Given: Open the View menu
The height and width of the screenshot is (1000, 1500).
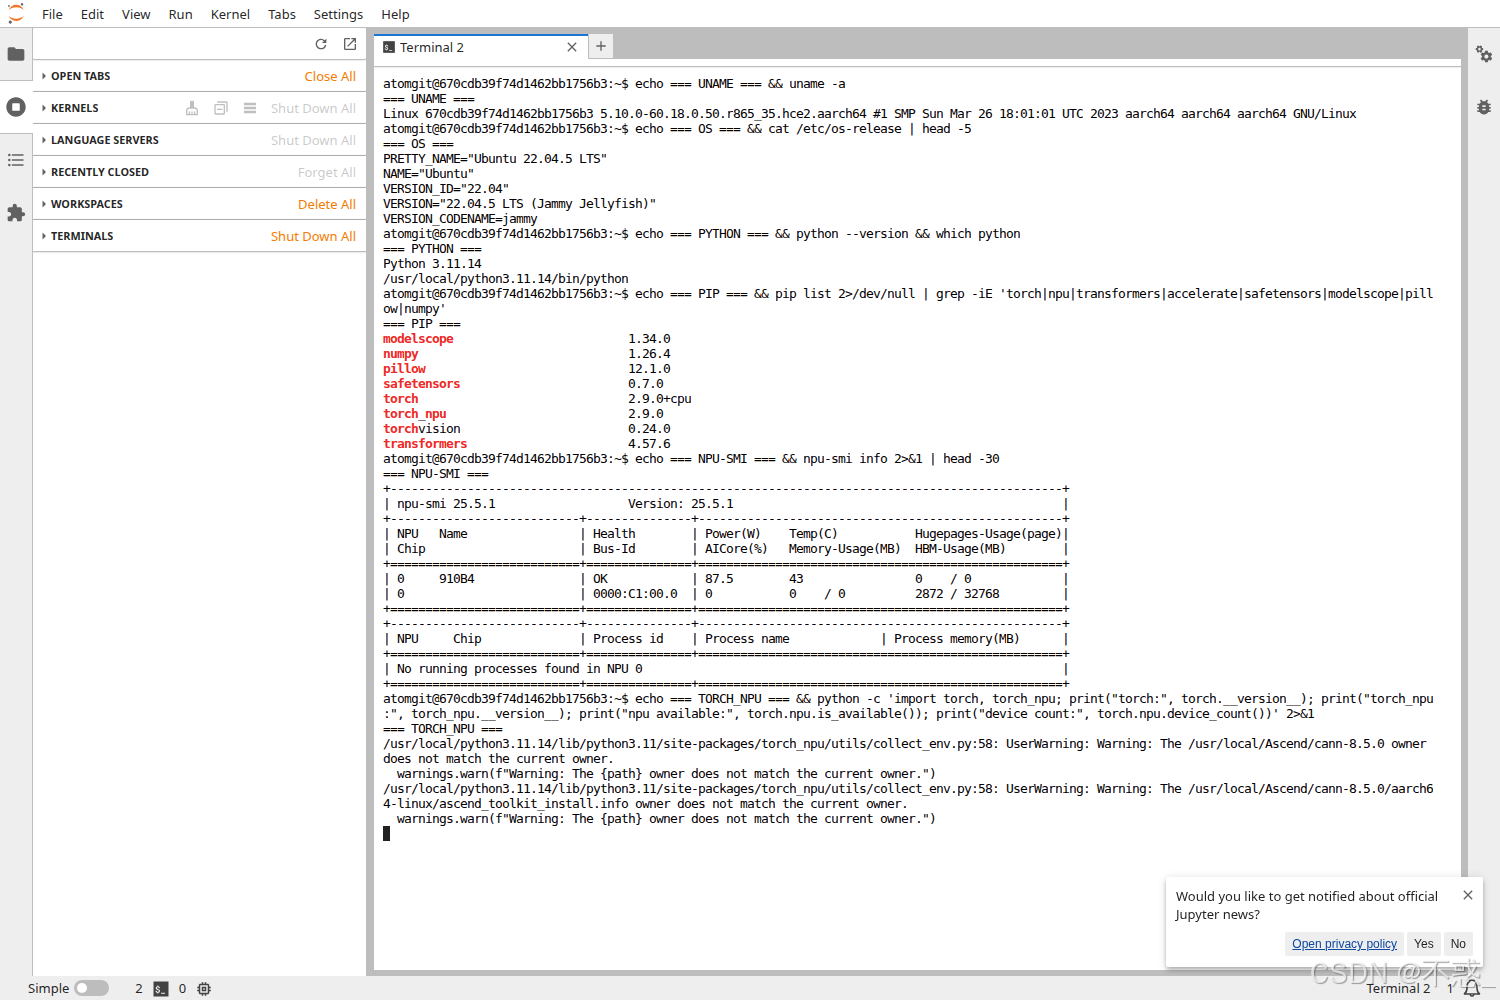Looking at the screenshot, I should point(136,14).
